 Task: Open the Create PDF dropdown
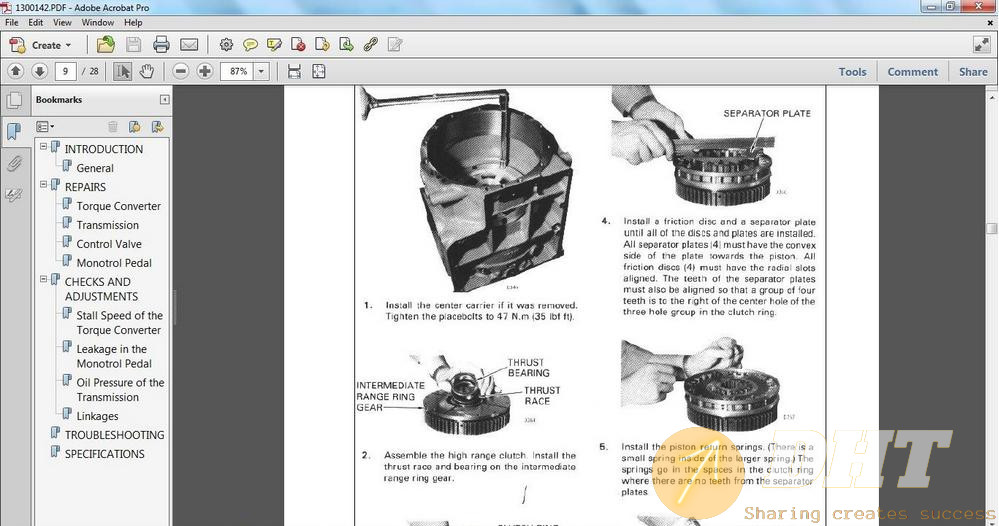pos(41,45)
